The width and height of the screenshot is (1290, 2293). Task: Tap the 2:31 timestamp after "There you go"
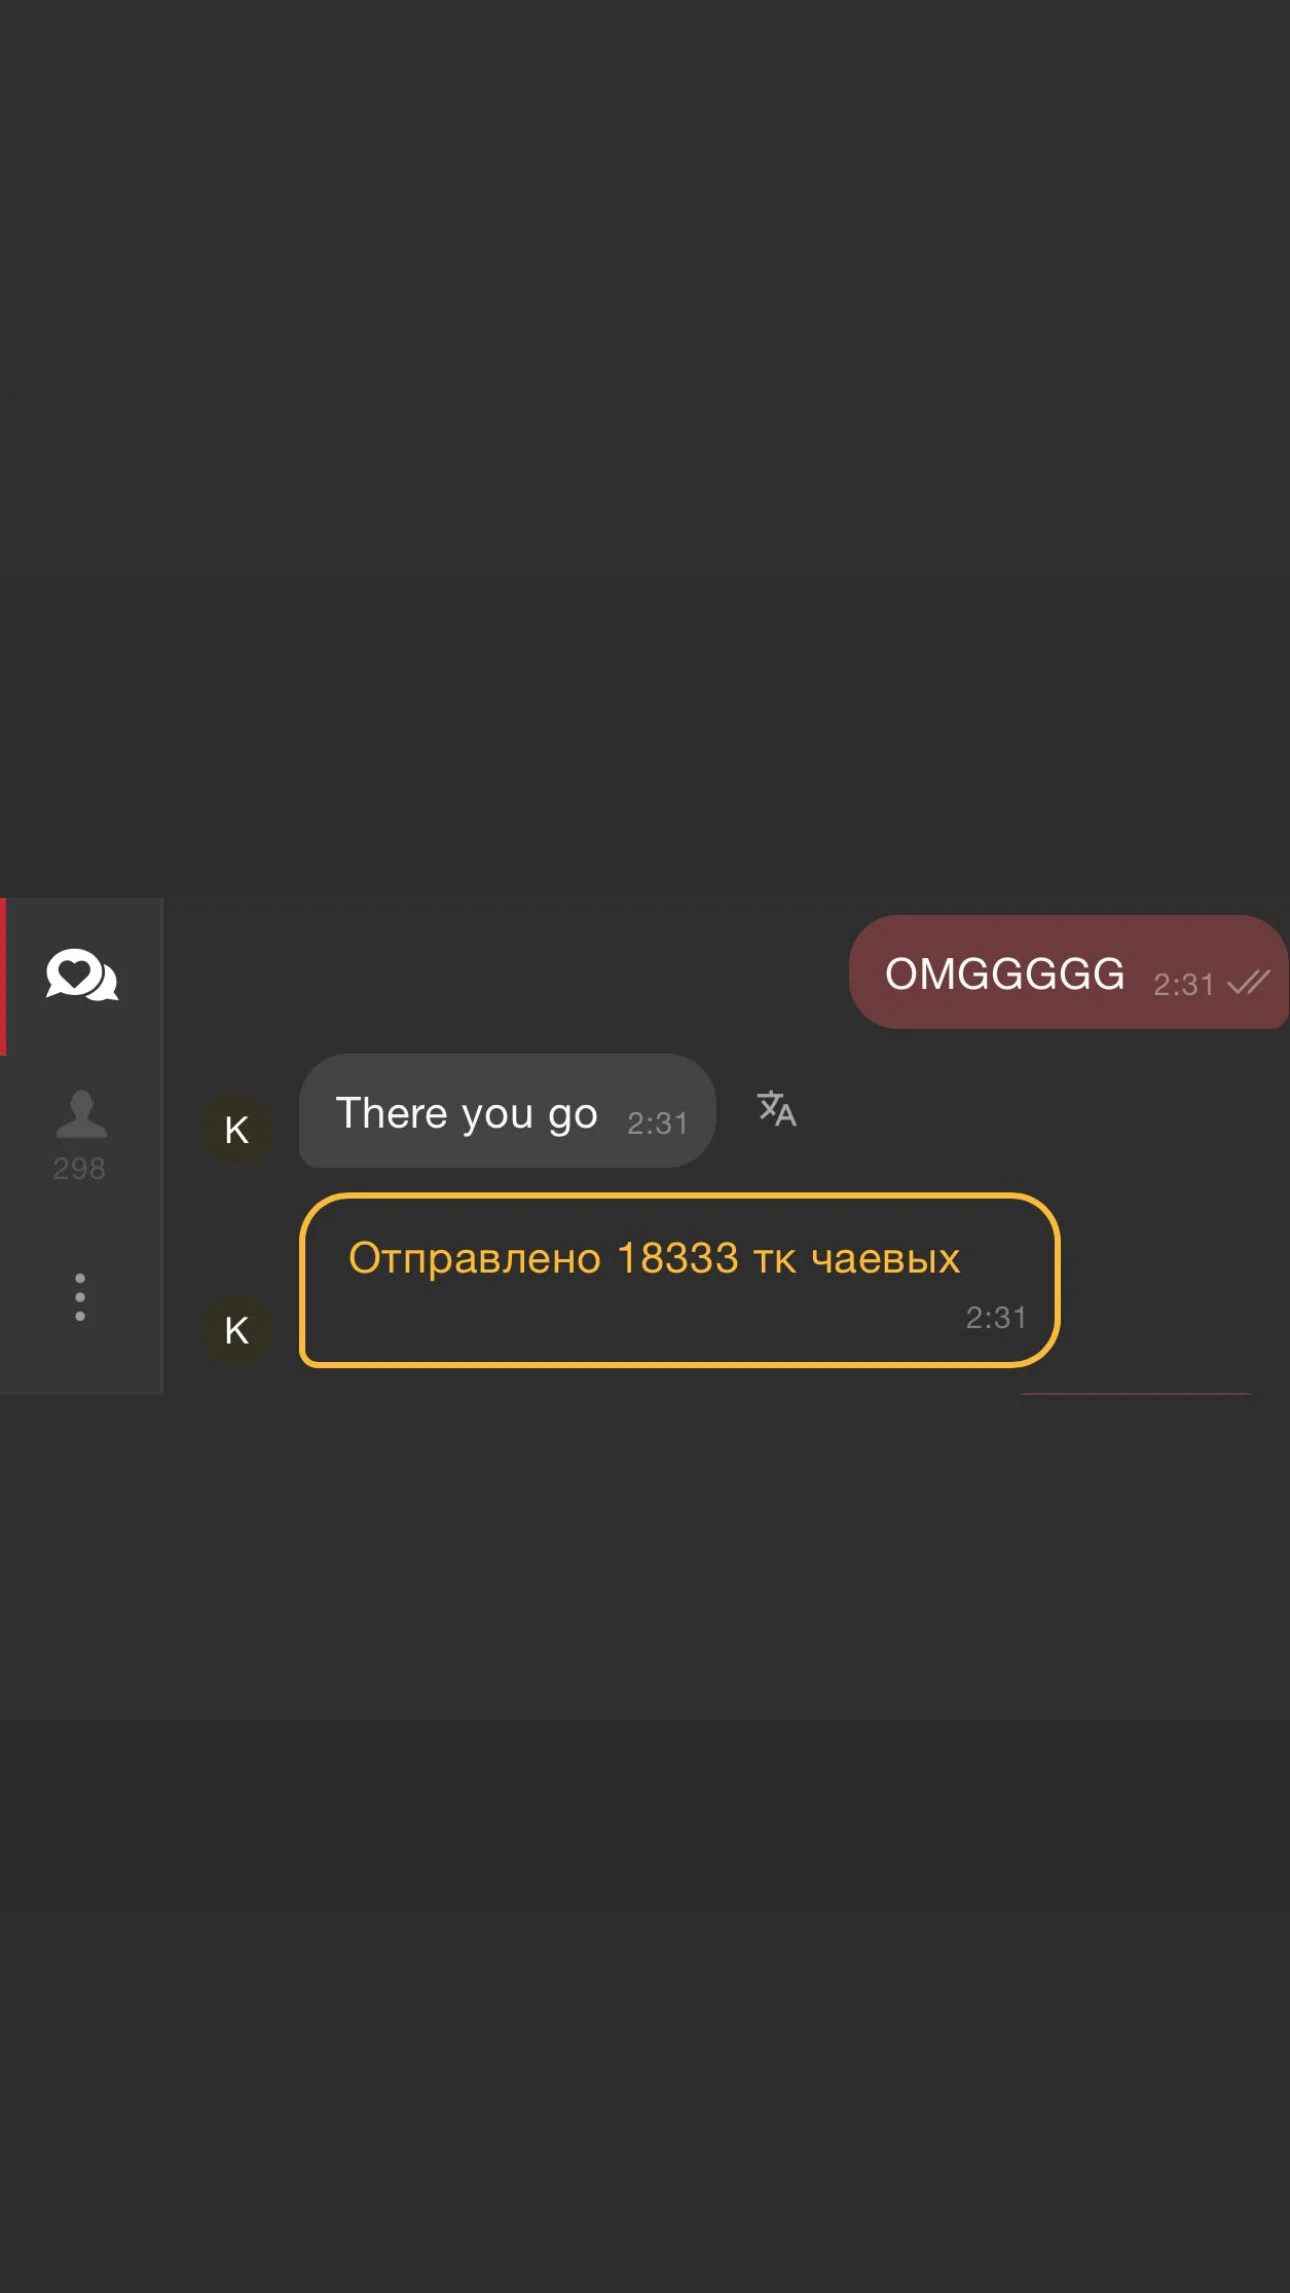657,1124
